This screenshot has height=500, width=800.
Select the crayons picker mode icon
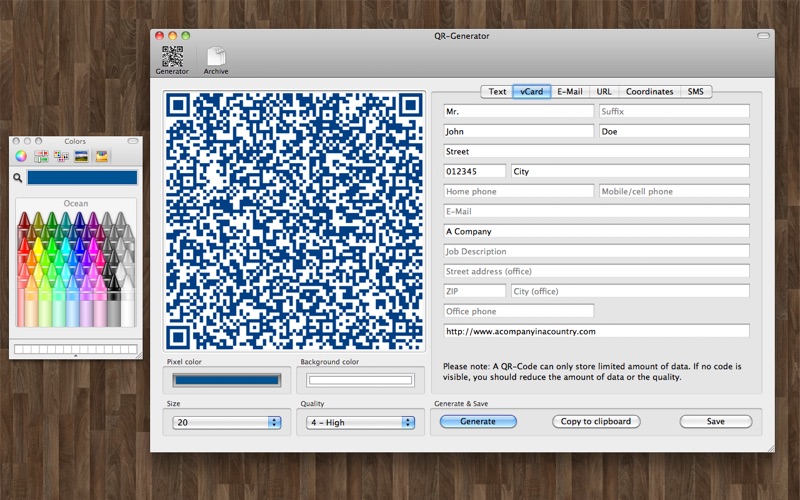pyautogui.click(x=102, y=156)
